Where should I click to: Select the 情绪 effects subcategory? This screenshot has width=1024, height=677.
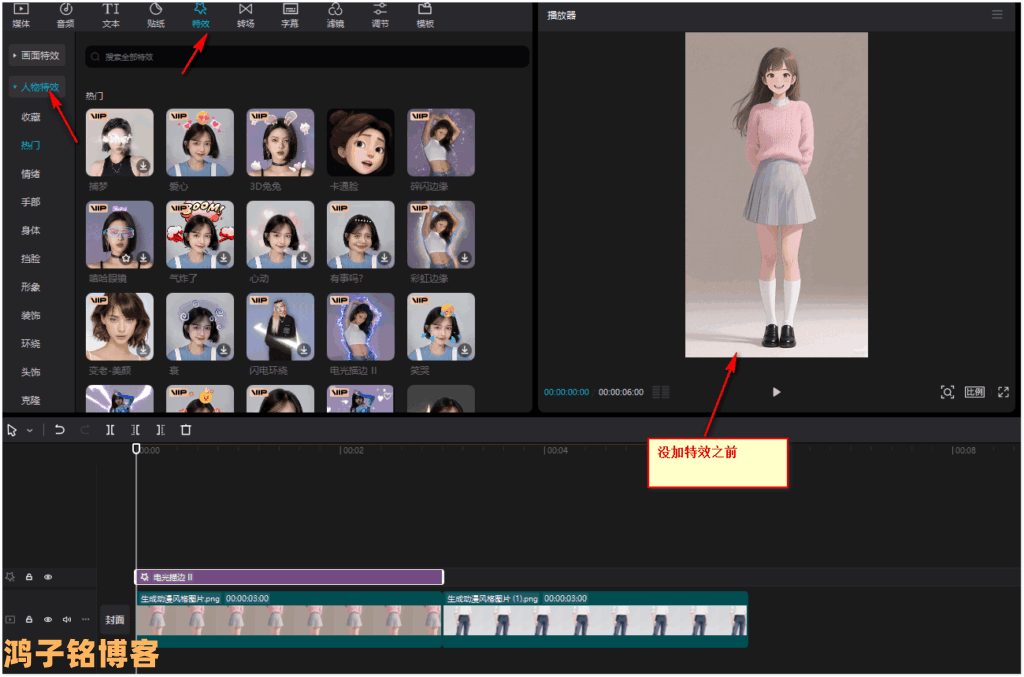point(31,174)
